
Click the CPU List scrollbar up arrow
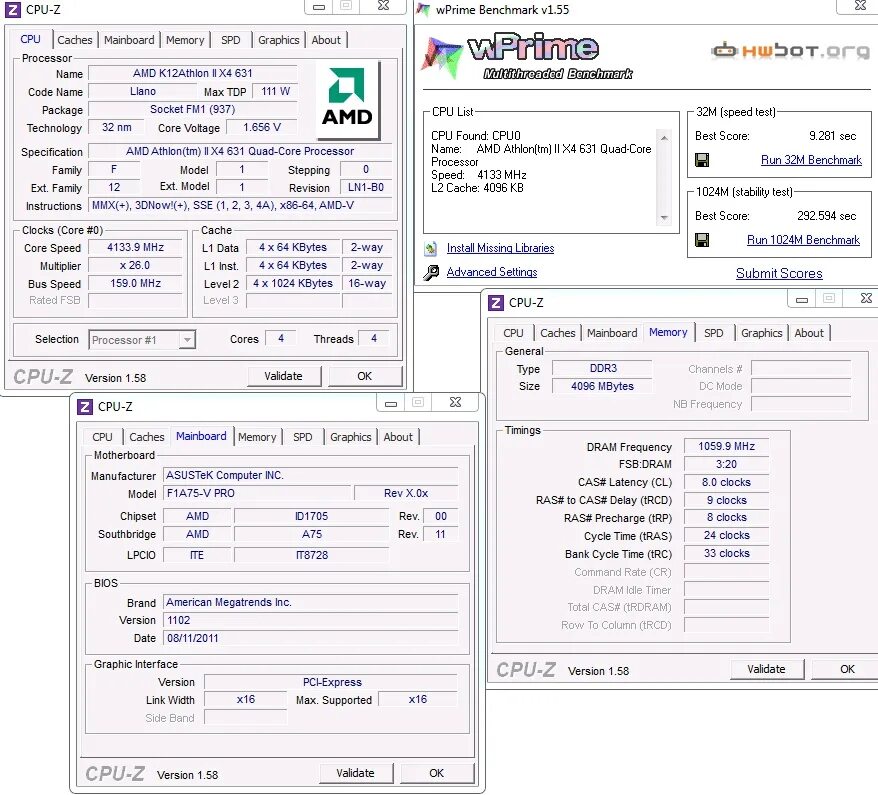coord(664,138)
